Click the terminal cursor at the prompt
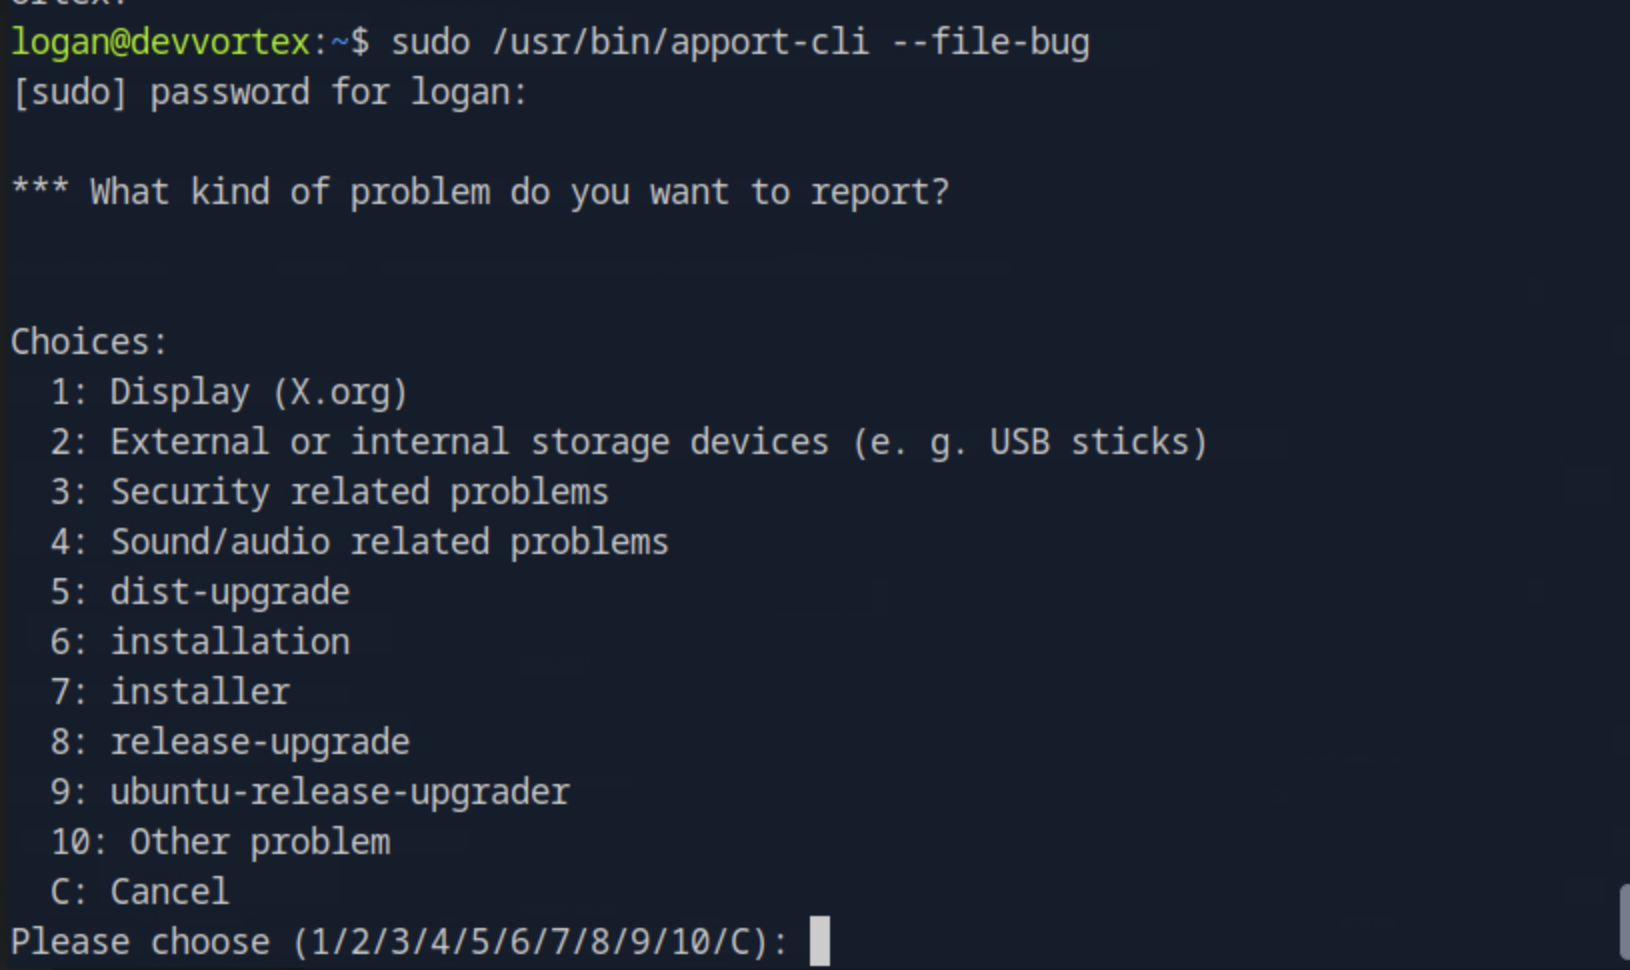Viewport: 1630px width, 970px height. click(819, 941)
